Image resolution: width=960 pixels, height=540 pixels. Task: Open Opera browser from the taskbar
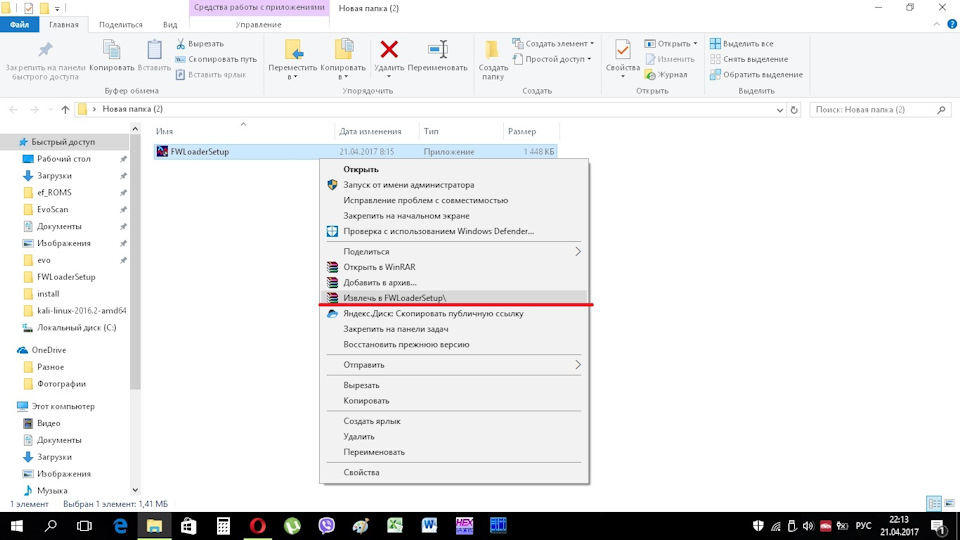pyautogui.click(x=257, y=525)
